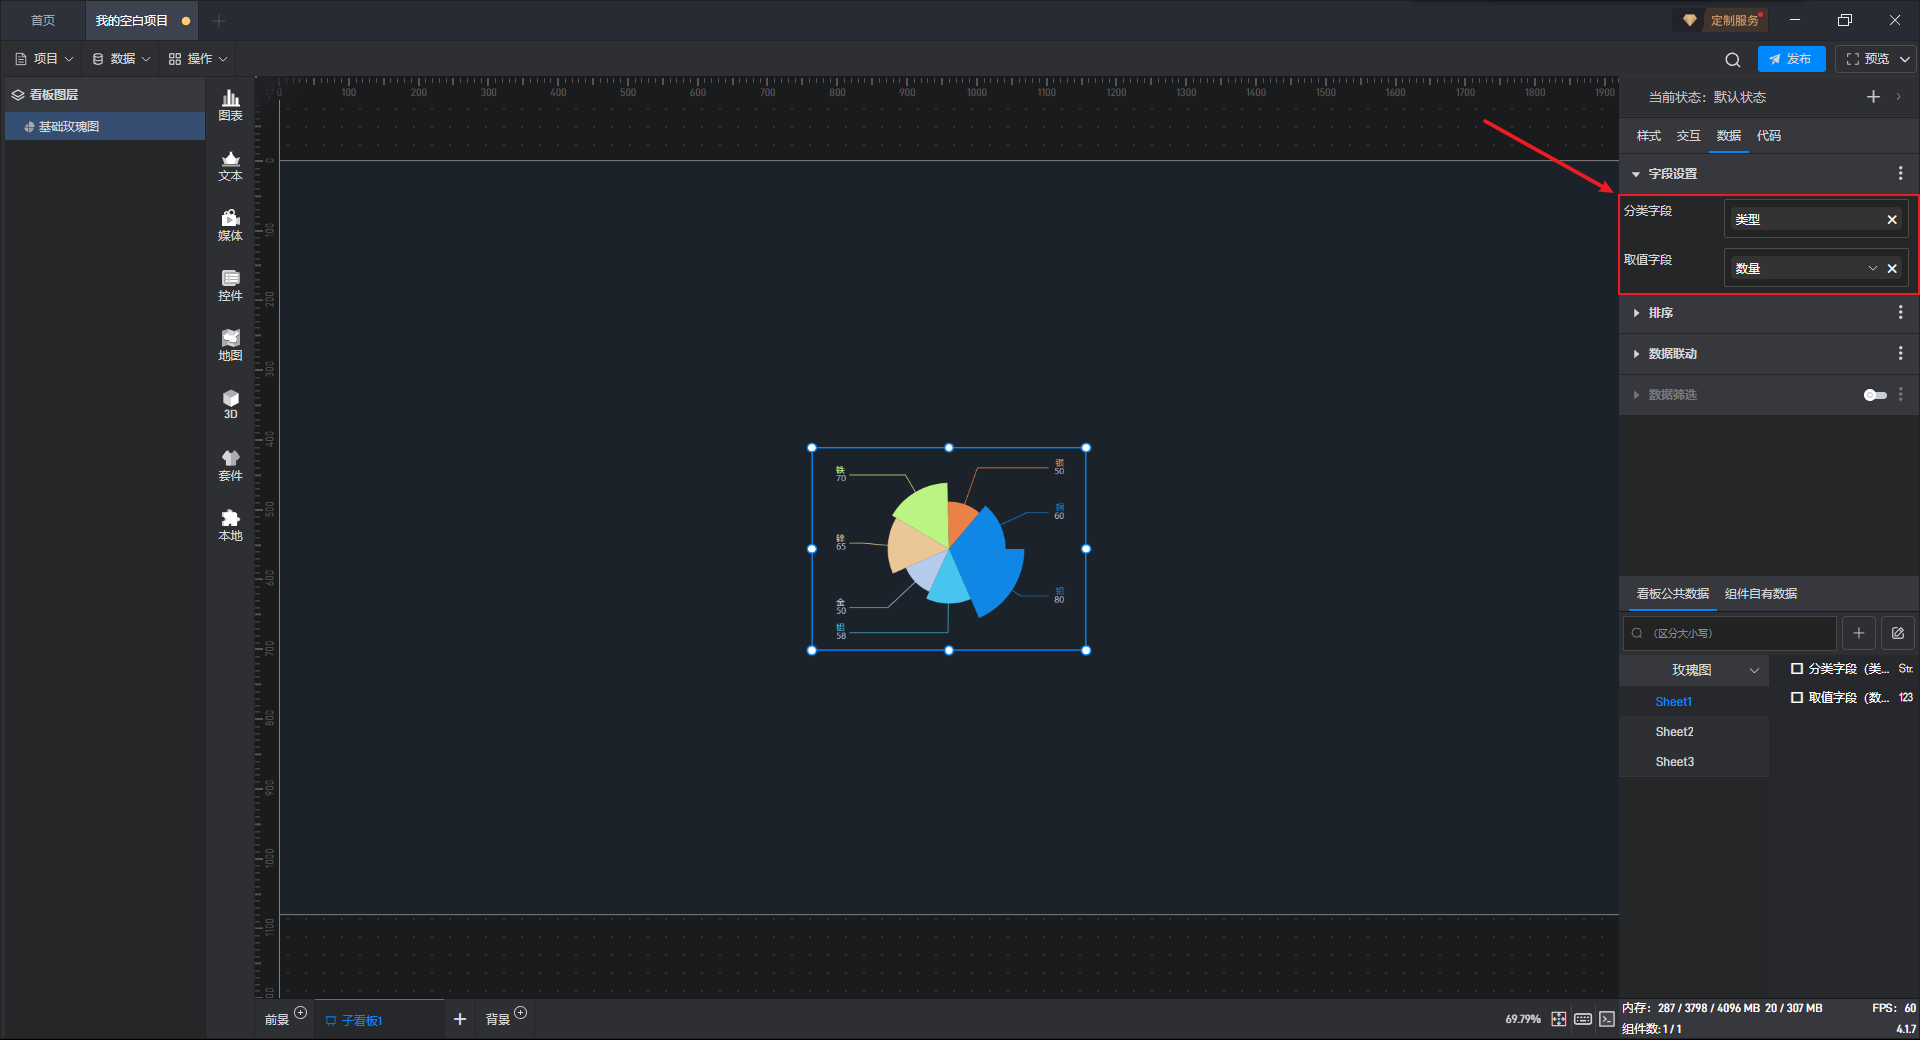Click the 前景 foreground label
The height and width of the screenshot is (1040, 1920).
[276, 1020]
